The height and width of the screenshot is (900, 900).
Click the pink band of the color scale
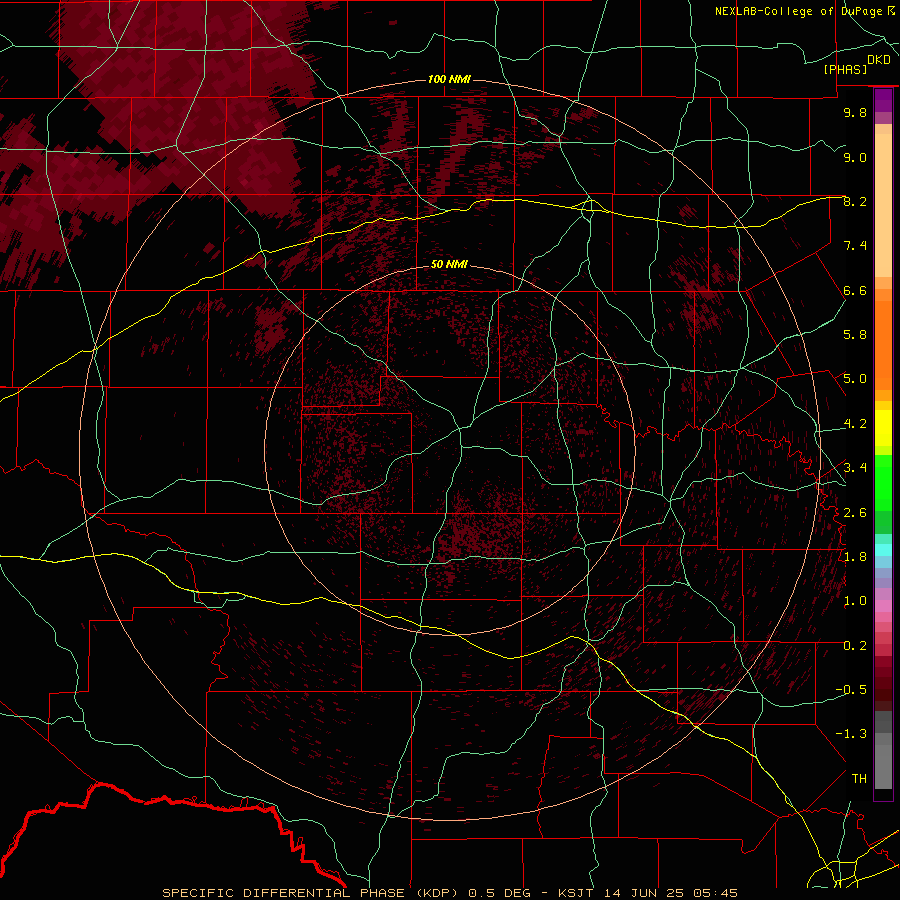tap(883, 606)
